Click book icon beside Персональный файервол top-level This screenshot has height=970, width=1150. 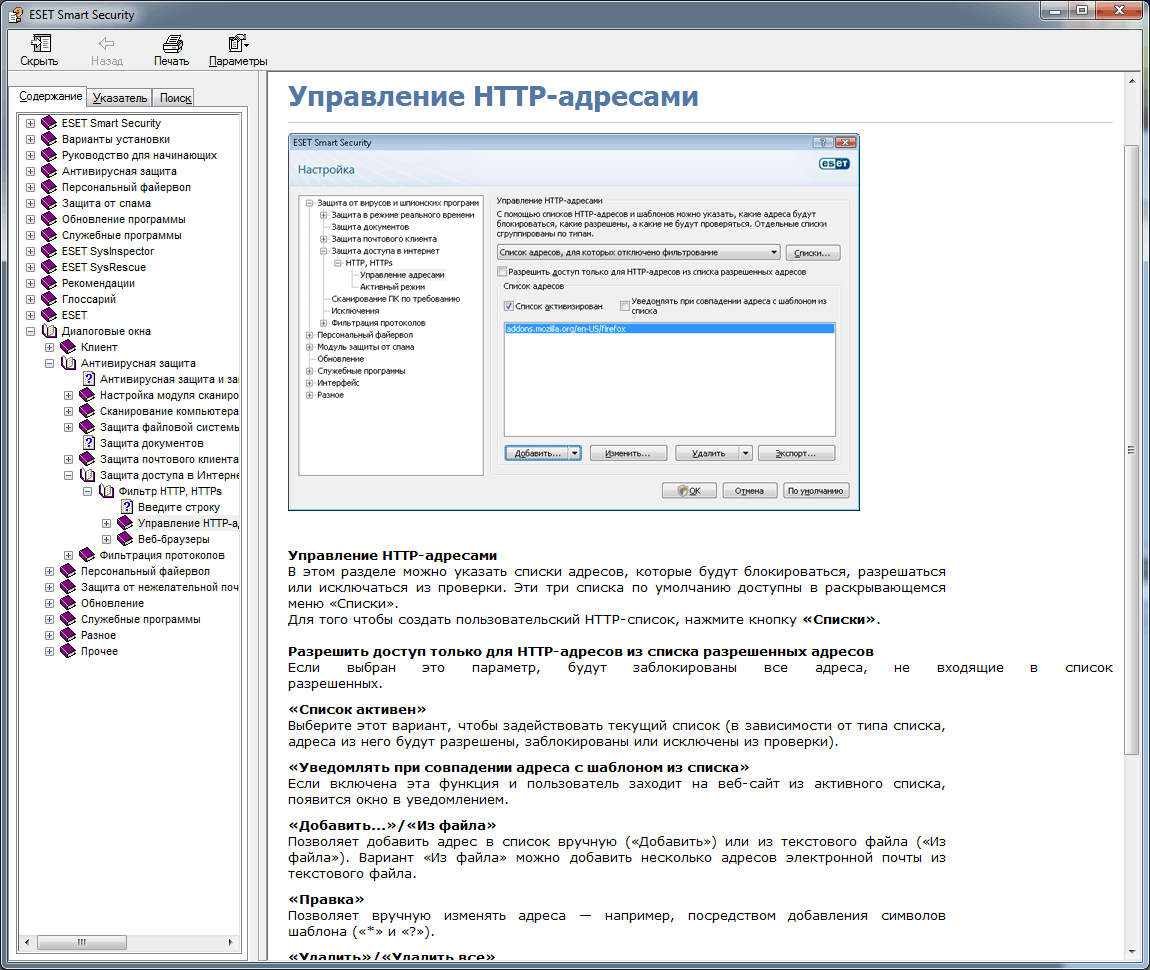click(49, 187)
